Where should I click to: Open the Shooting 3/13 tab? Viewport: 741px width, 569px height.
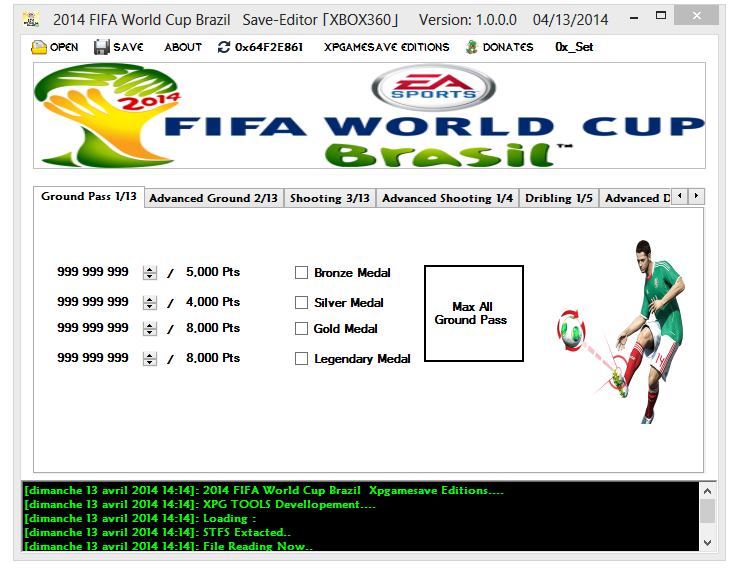[x=329, y=198]
